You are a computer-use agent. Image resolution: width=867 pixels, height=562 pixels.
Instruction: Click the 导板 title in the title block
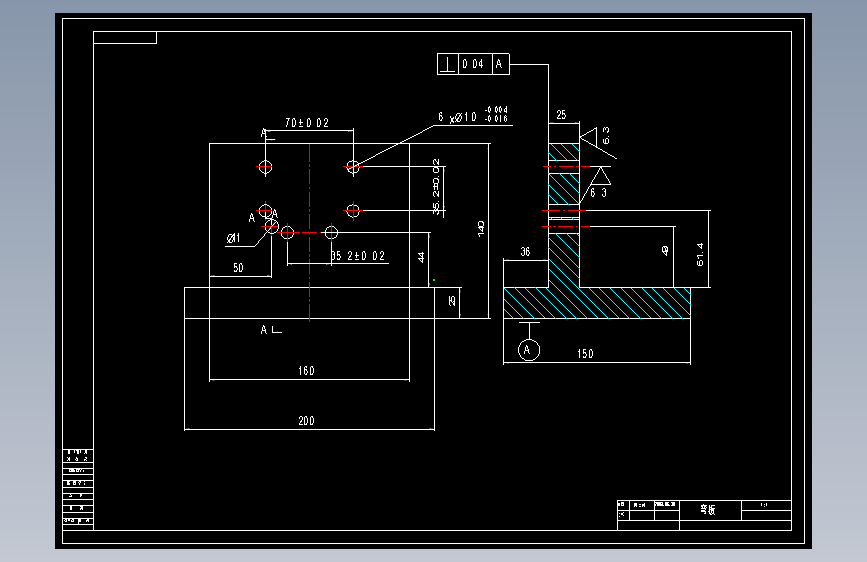tap(708, 509)
